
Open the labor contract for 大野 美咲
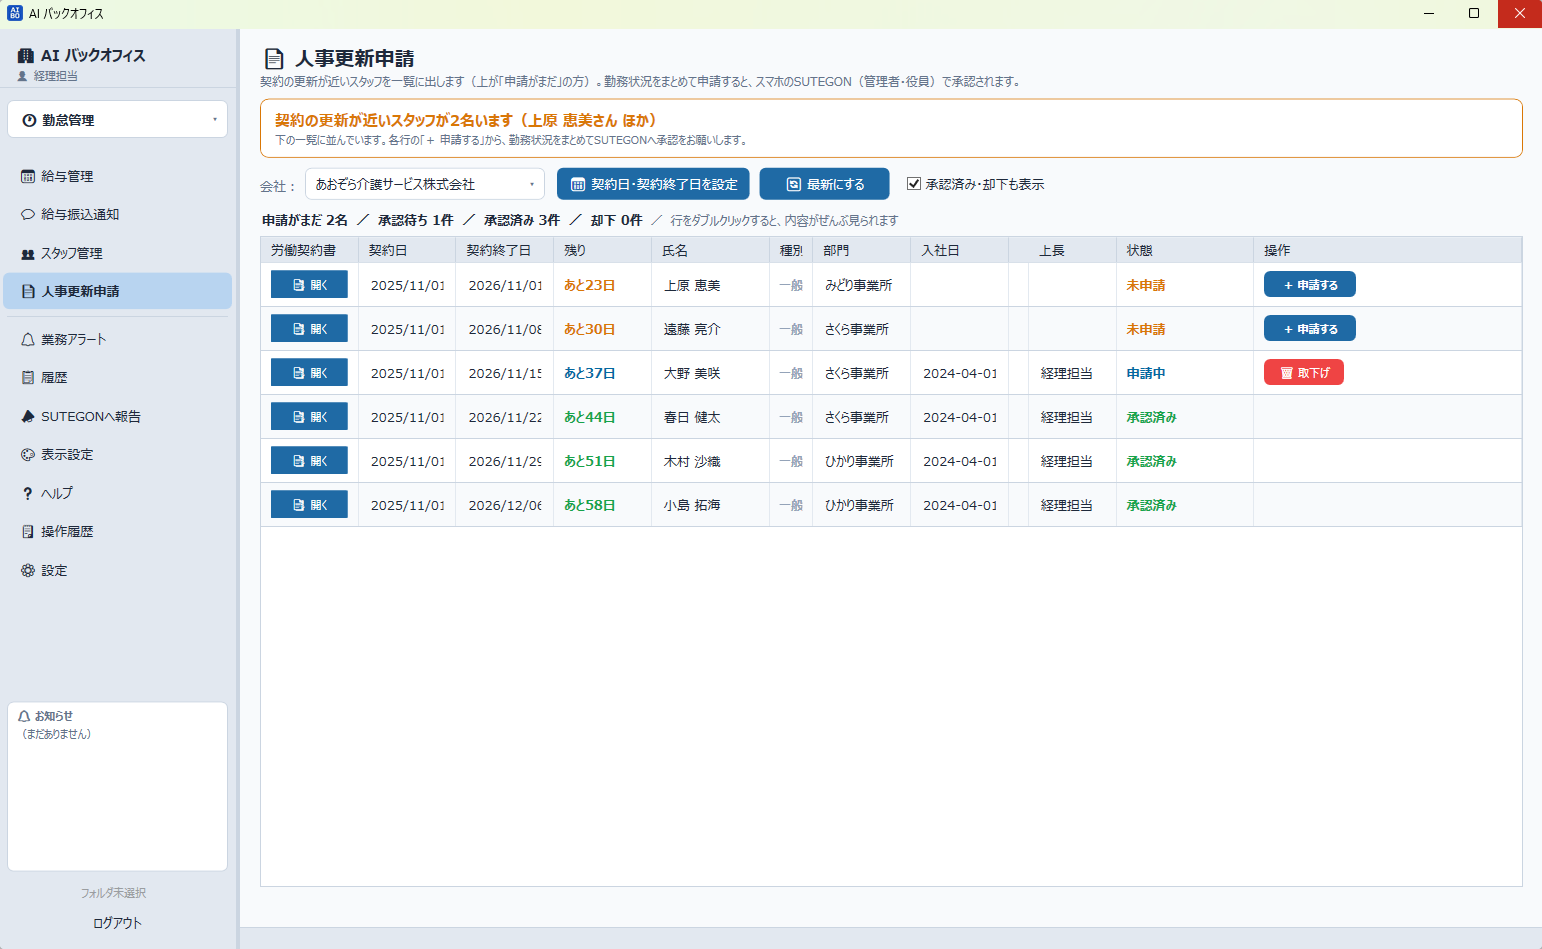tap(309, 373)
